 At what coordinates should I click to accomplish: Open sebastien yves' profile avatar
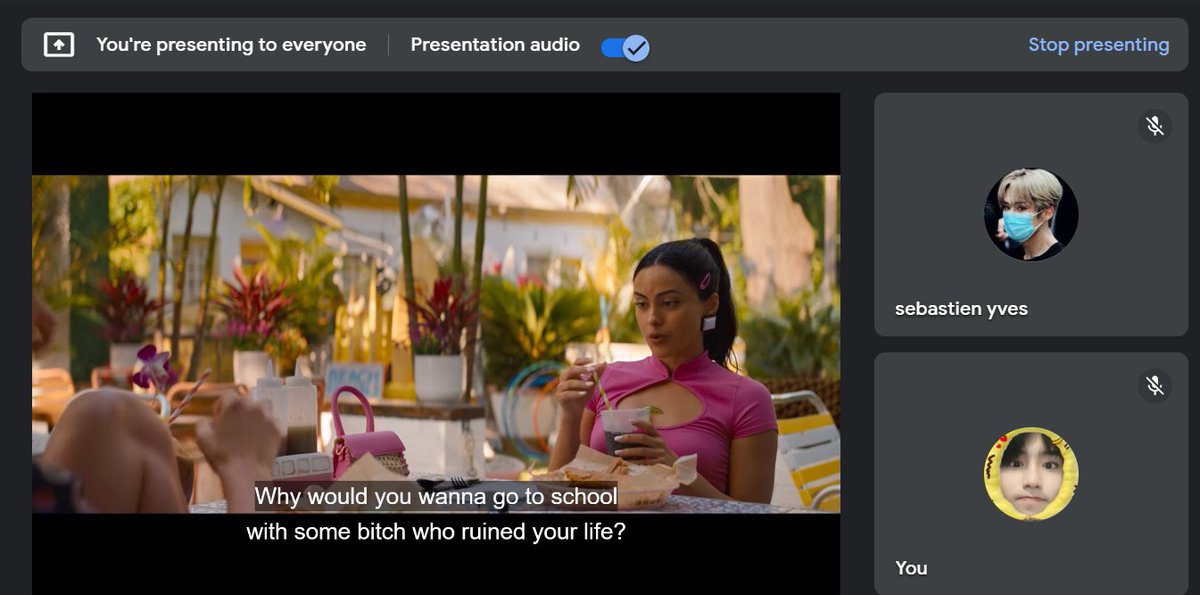pyautogui.click(x=1031, y=214)
